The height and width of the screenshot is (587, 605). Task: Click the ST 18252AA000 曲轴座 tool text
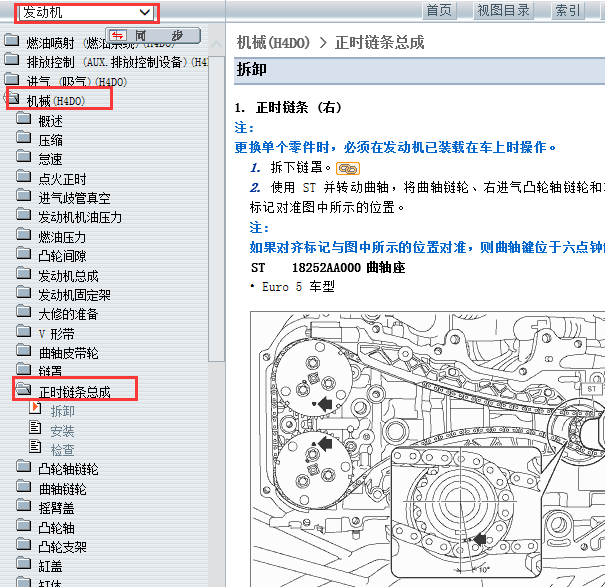(x=328, y=267)
